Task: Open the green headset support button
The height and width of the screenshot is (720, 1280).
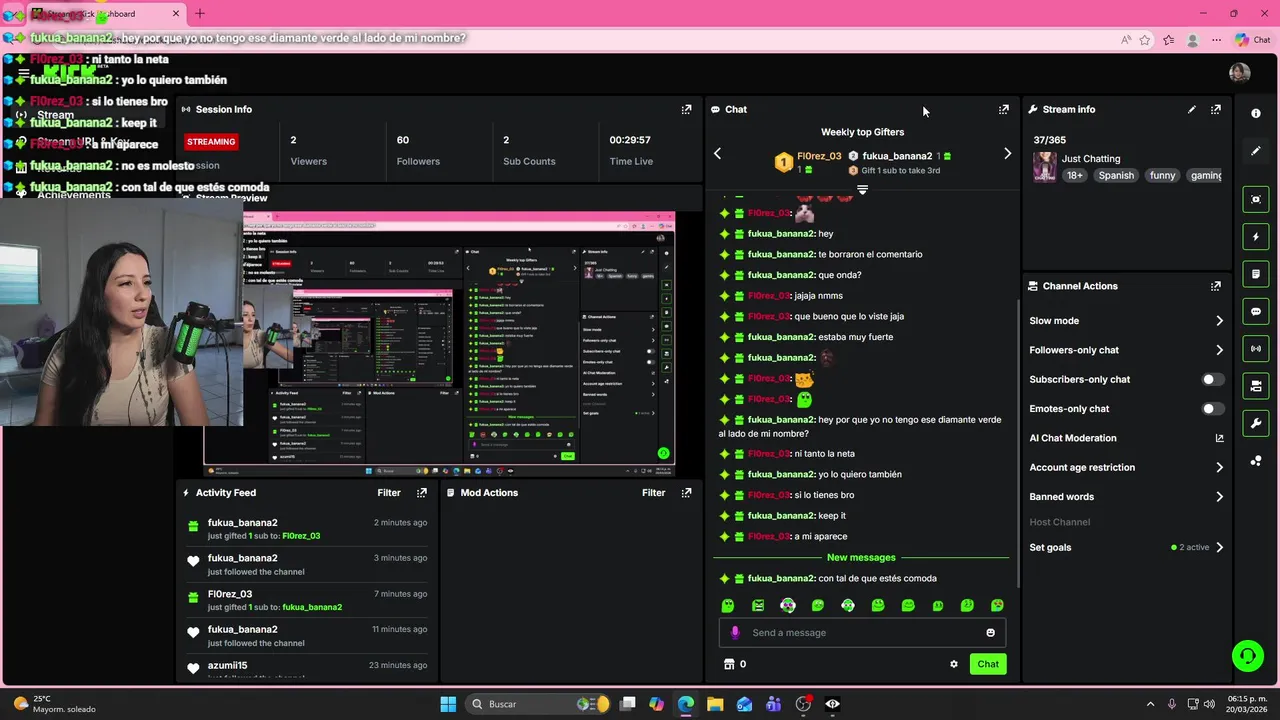Action: tap(1247, 656)
